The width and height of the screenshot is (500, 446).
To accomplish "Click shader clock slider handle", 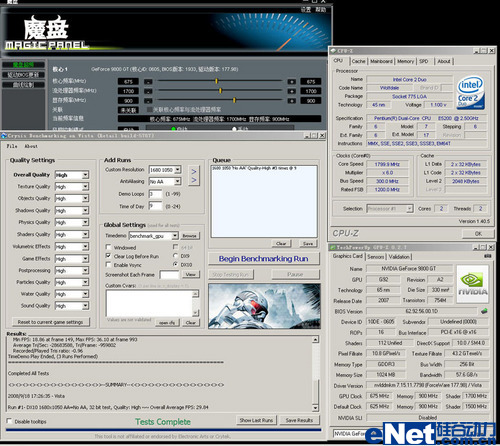I will tap(220, 91).
